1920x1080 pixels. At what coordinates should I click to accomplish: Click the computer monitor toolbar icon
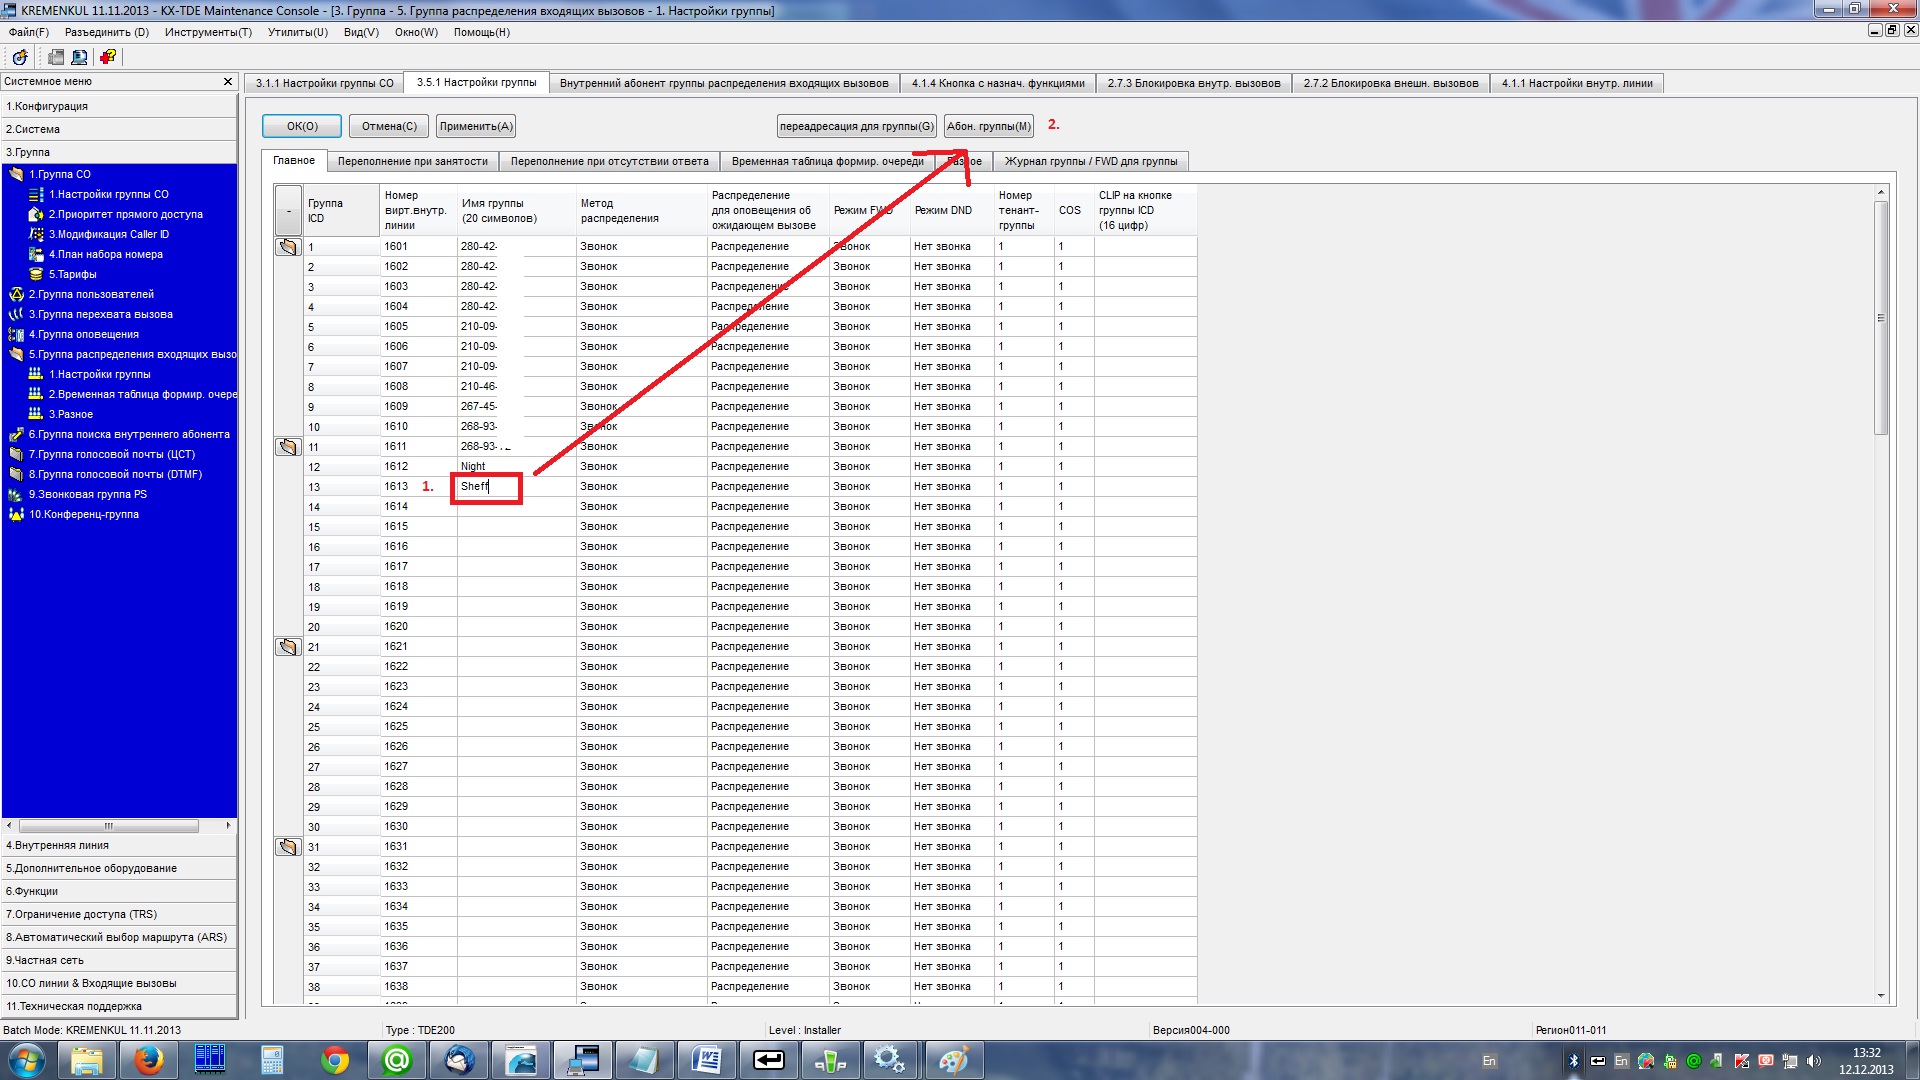[80, 57]
